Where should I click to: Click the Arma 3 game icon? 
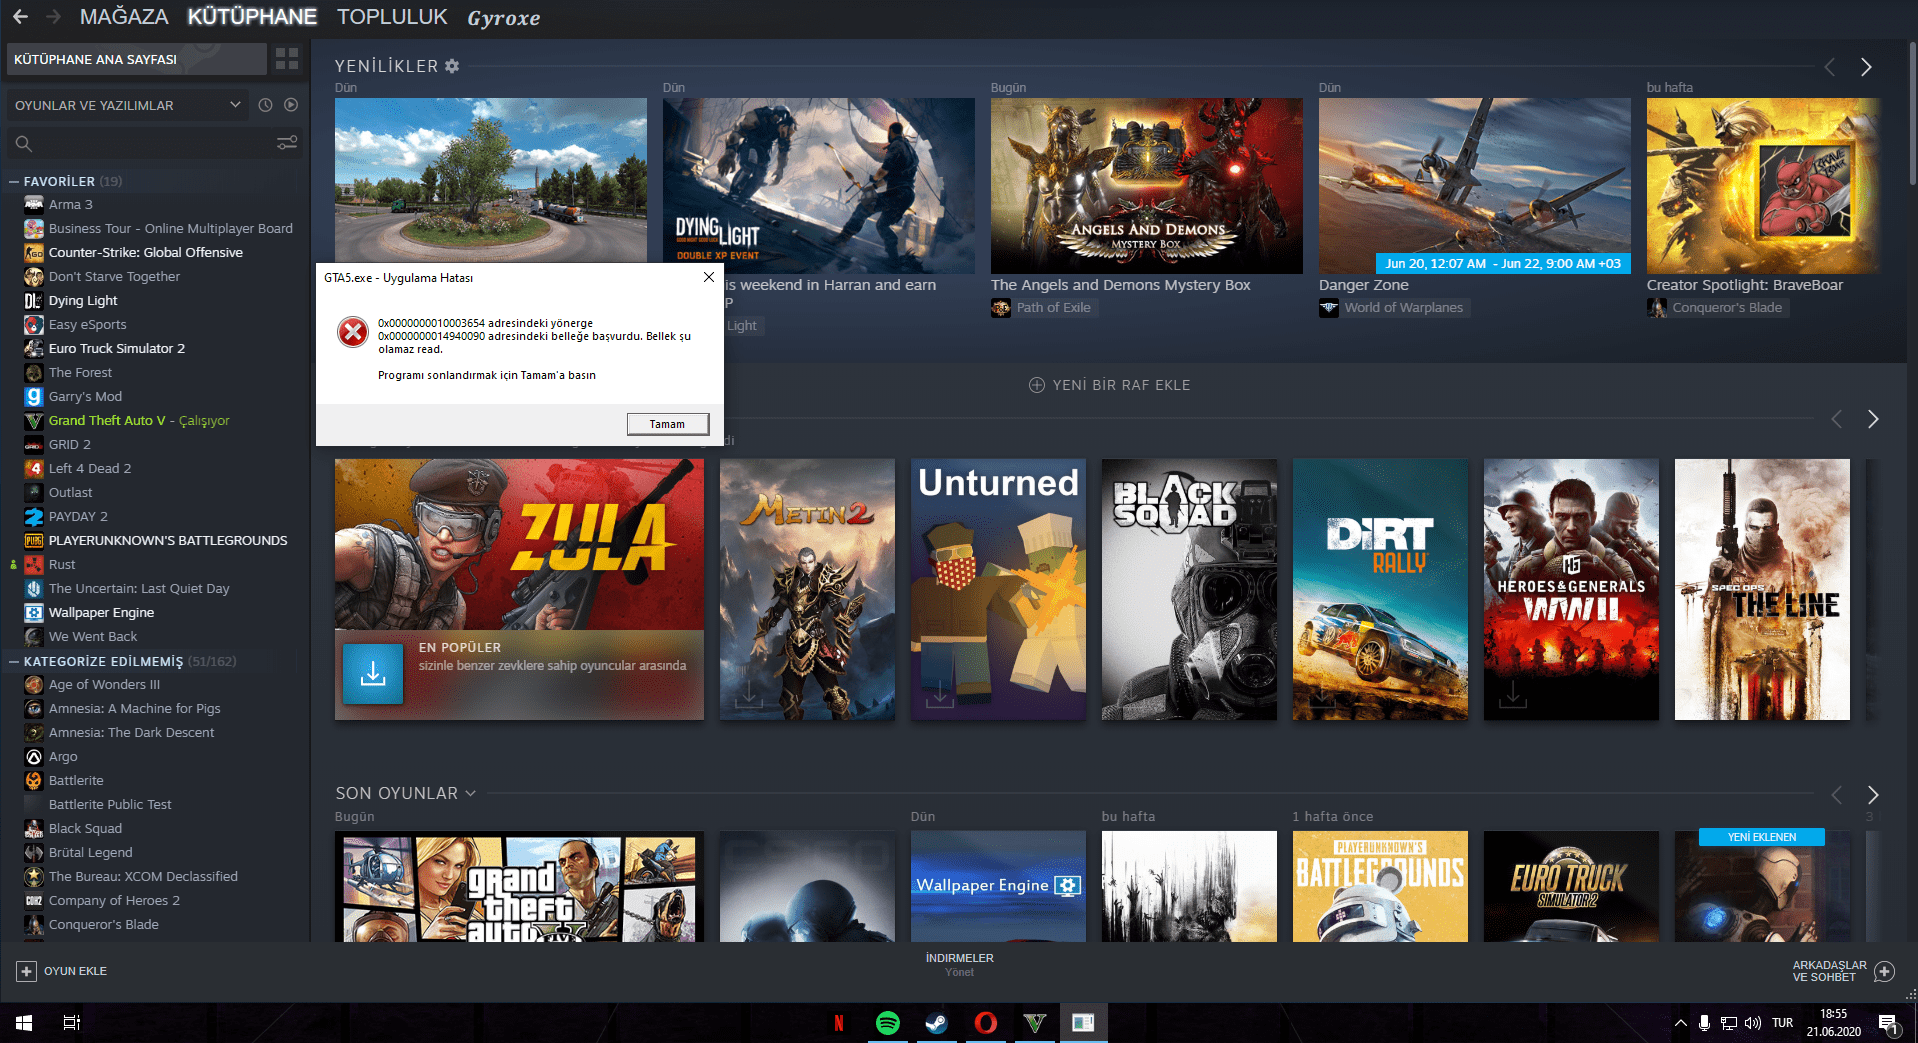34,205
